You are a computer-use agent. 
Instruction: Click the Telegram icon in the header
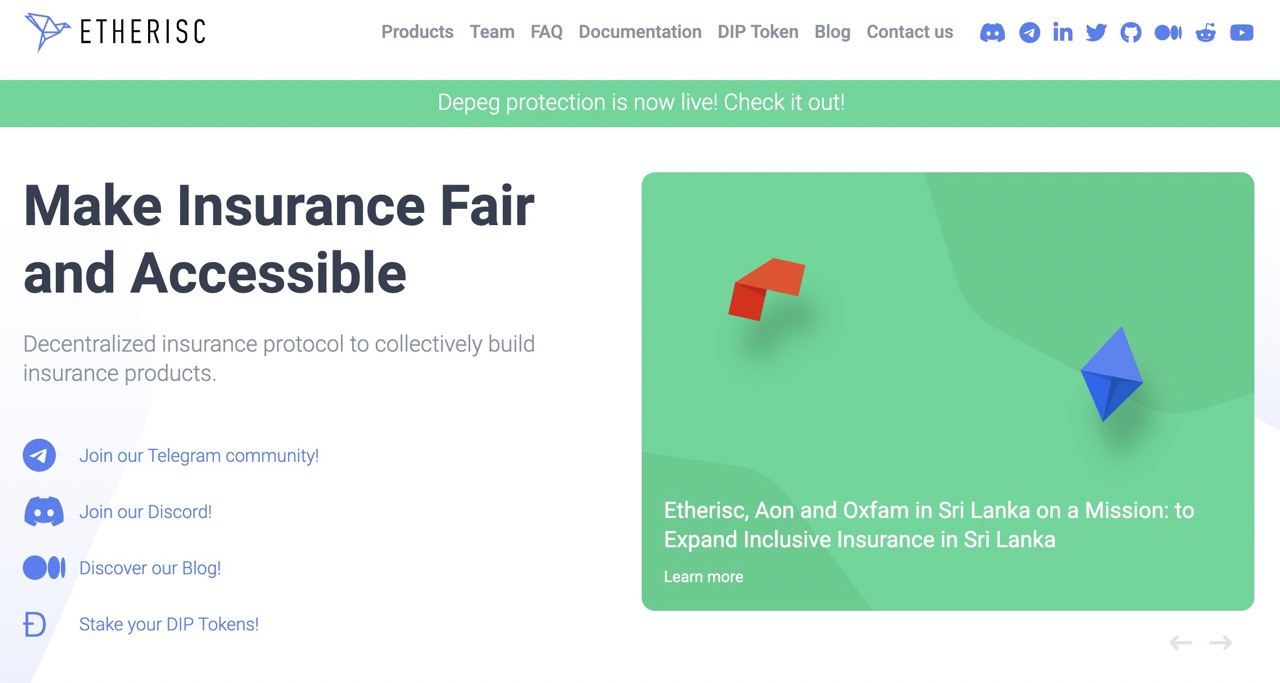tap(1030, 32)
